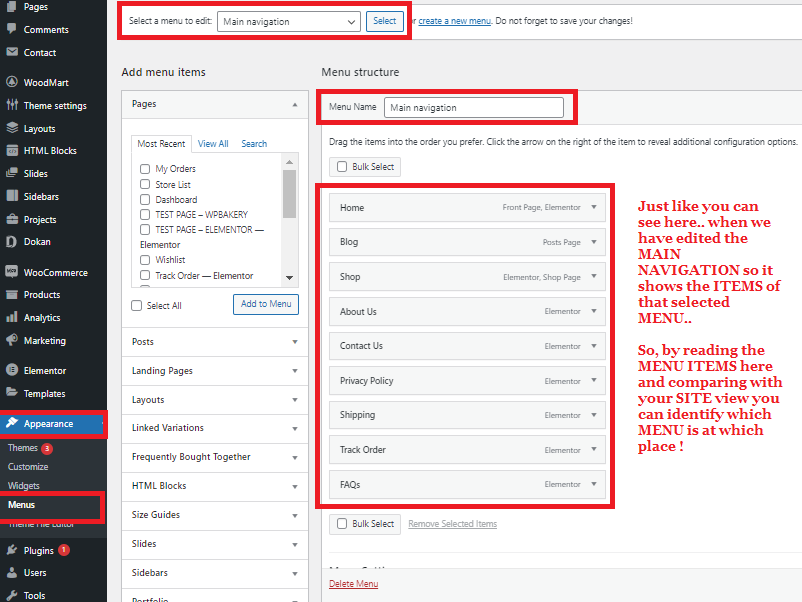Click the pages list scrollbar thumb
Viewport: 802px width, 602px height.
[289, 194]
